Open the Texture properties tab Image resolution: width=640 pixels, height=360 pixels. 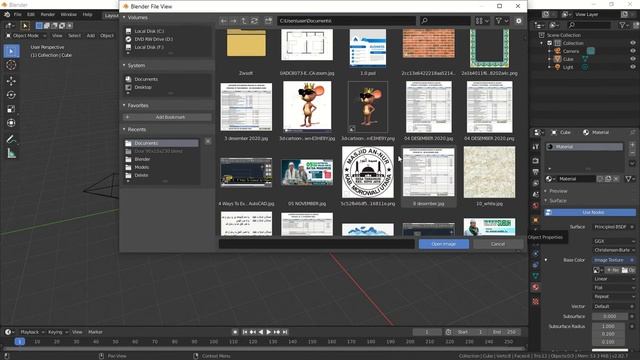tap(536, 302)
